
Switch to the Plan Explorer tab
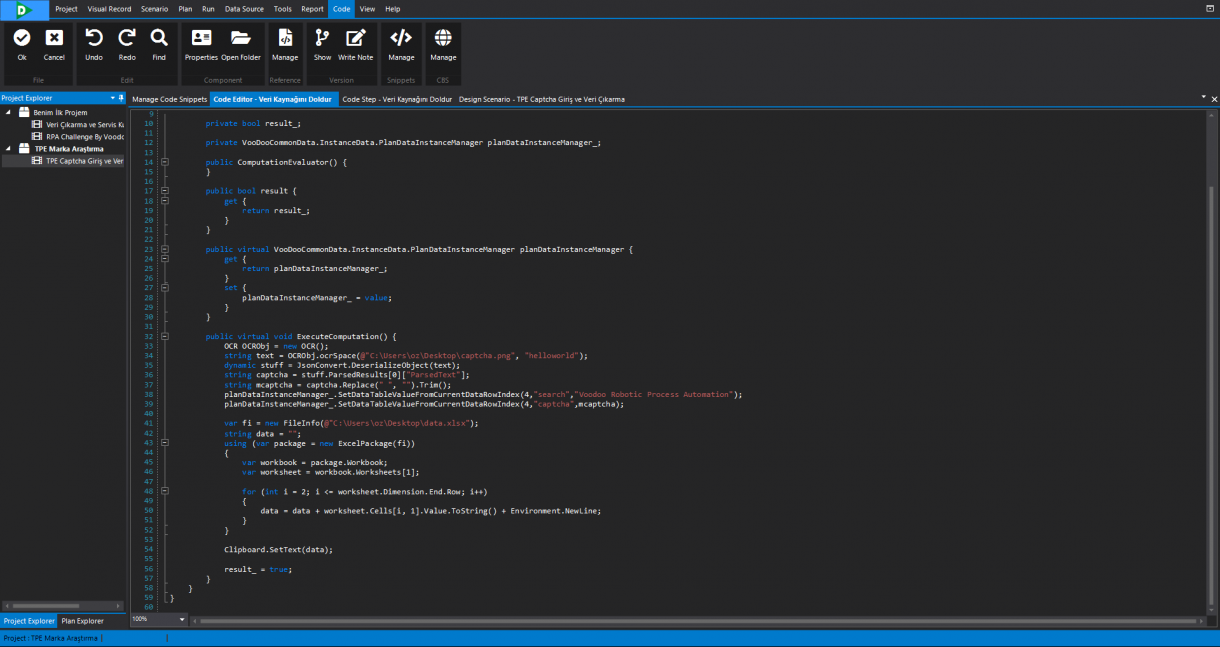click(82, 621)
